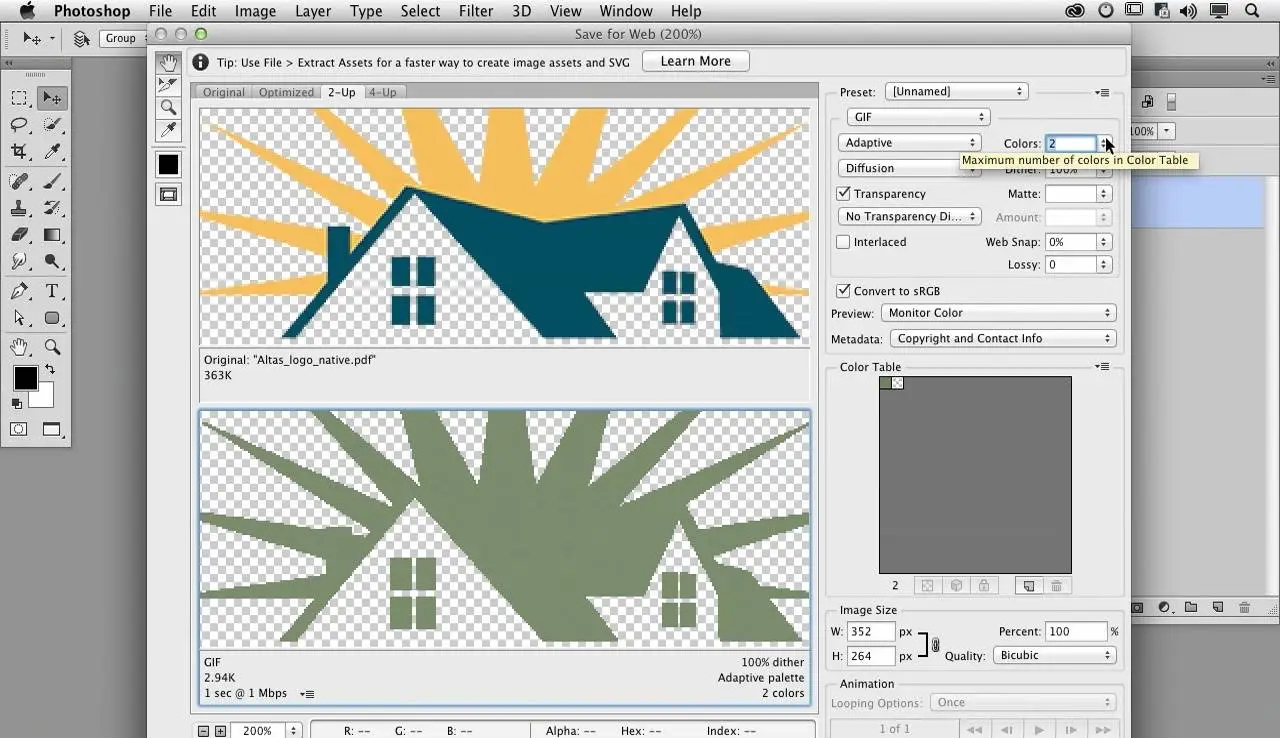Viewport: 1280px width, 738px height.
Task: Select the Hand tool in Save for Web
Action: tap(168, 62)
